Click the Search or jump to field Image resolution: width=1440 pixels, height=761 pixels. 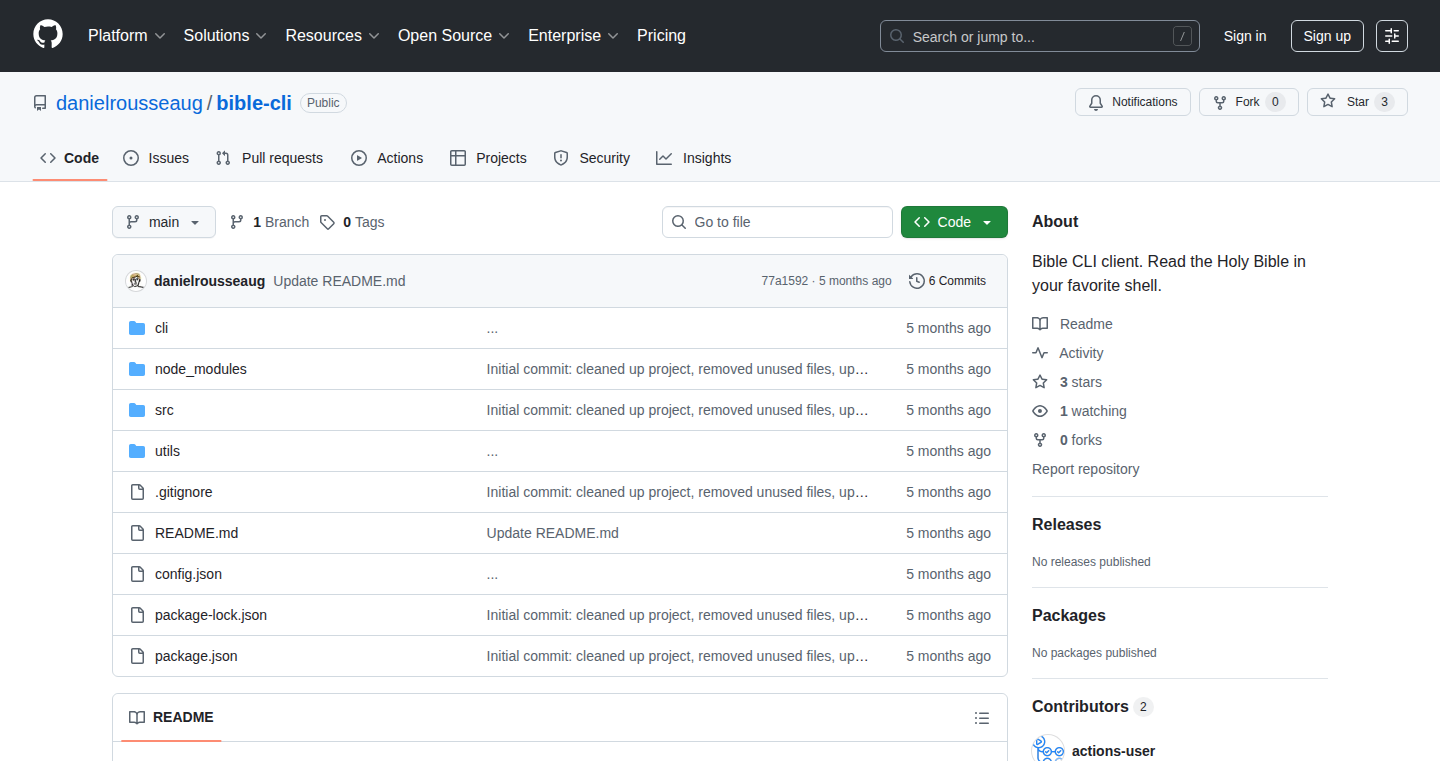[1040, 36]
